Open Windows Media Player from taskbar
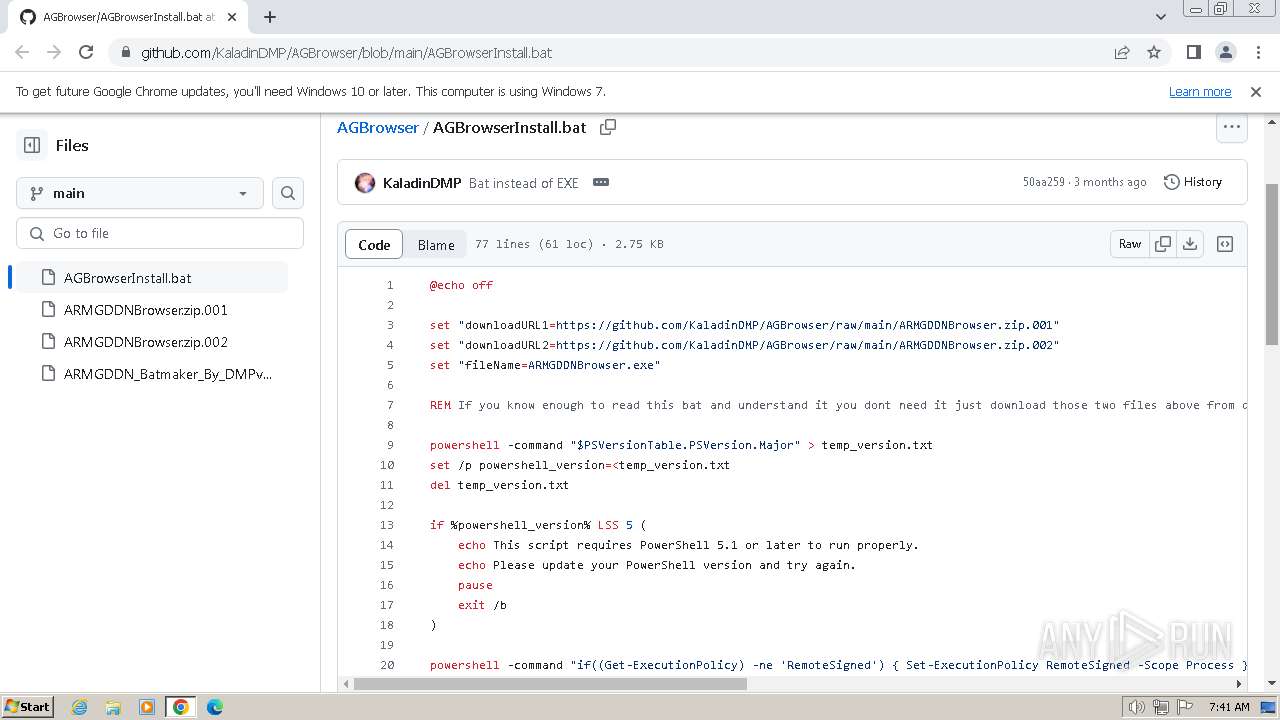This screenshot has width=1280, height=720. [x=147, y=707]
